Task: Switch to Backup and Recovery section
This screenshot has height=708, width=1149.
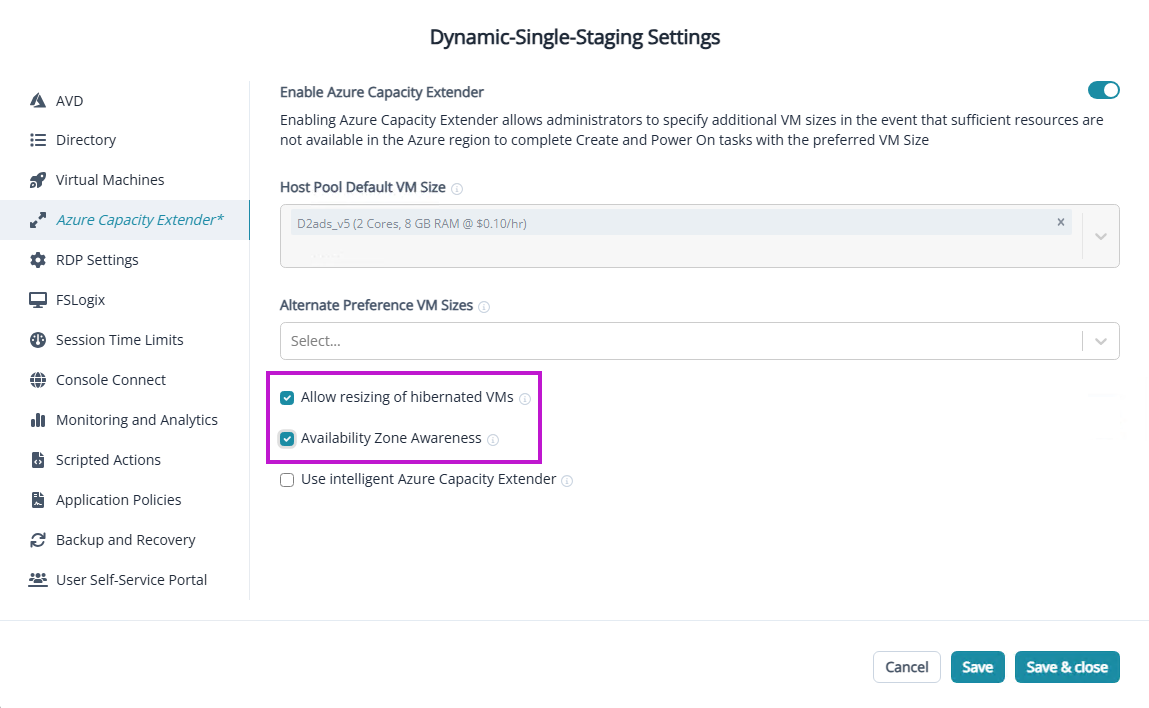Action: [x=125, y=540]
